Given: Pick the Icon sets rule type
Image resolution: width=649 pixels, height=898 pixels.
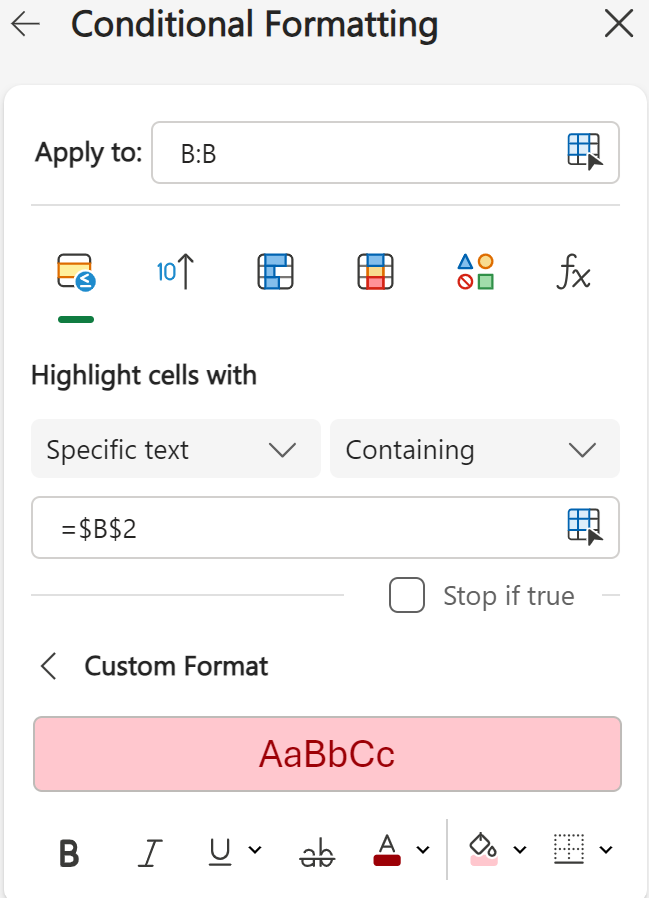Looking at the screenshot, I should [x=475, y=272].
